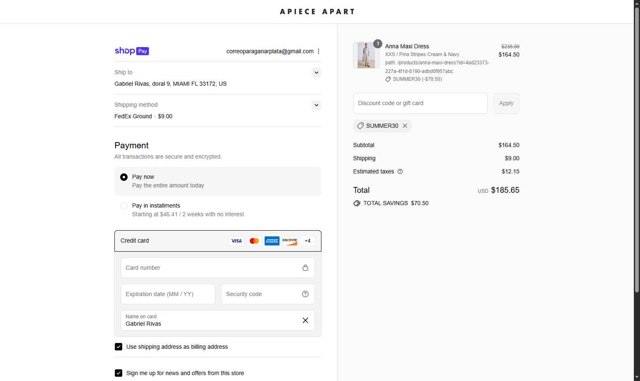The width and height of the screenshot is (640, 381).
Task: Click the item quantity badge on thumbnail
Action: pos(378,43)
